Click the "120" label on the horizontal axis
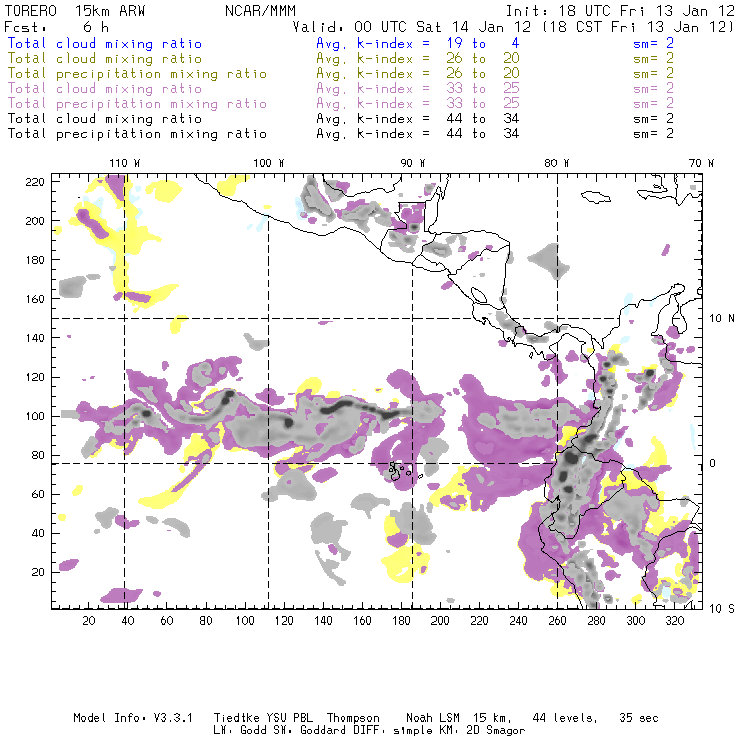This screenshot has width=740, height=740. 284,621
